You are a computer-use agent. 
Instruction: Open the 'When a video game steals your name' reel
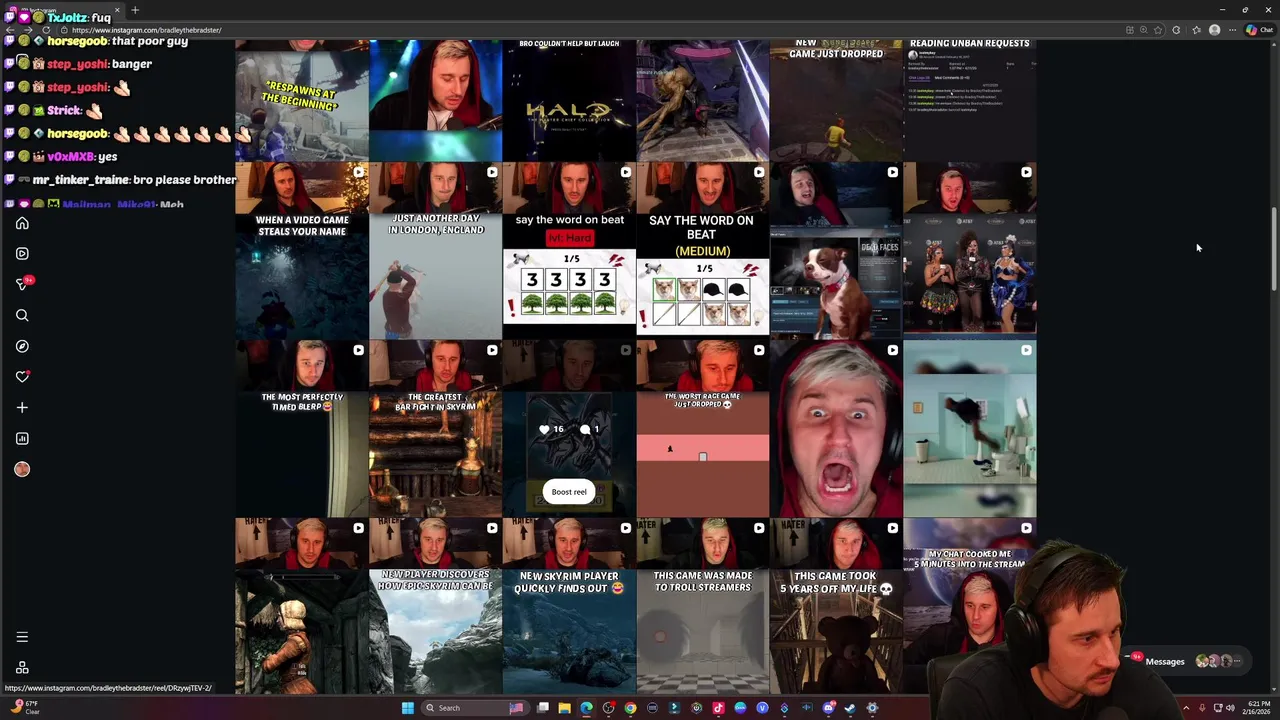click(302, 251)
